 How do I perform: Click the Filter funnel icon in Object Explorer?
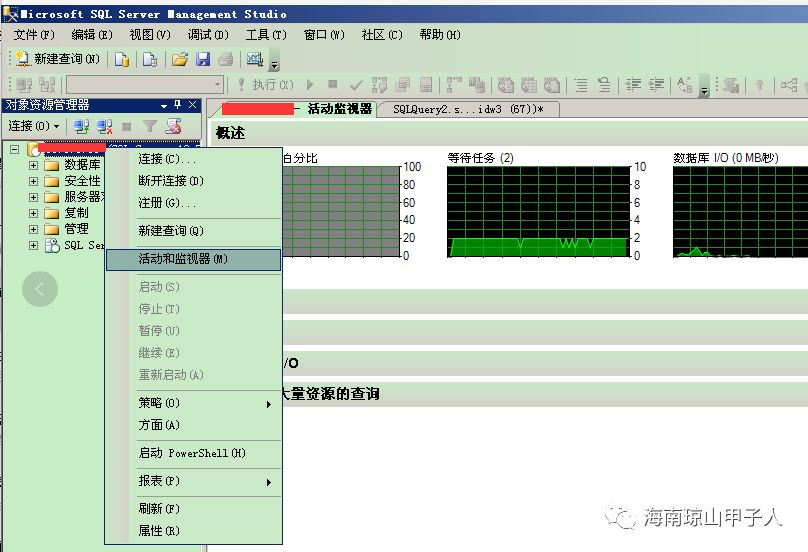pos(150,126)
